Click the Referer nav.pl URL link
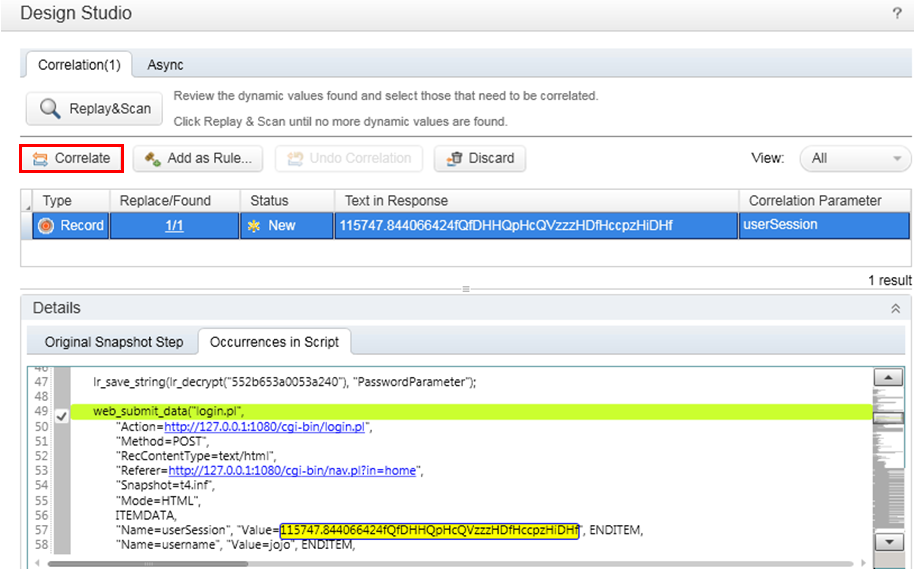This screenshot has height=573, width=914. pos(292,470)
